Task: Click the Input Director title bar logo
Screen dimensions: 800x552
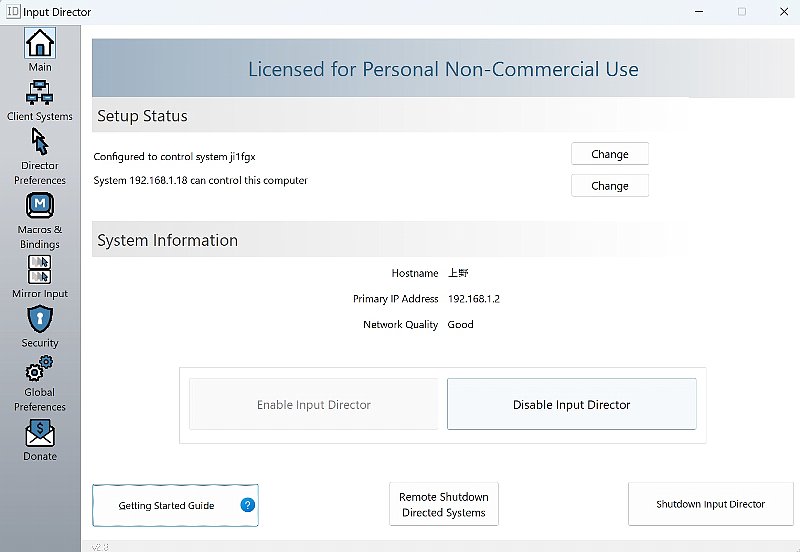Action: (x=13, y=11)
